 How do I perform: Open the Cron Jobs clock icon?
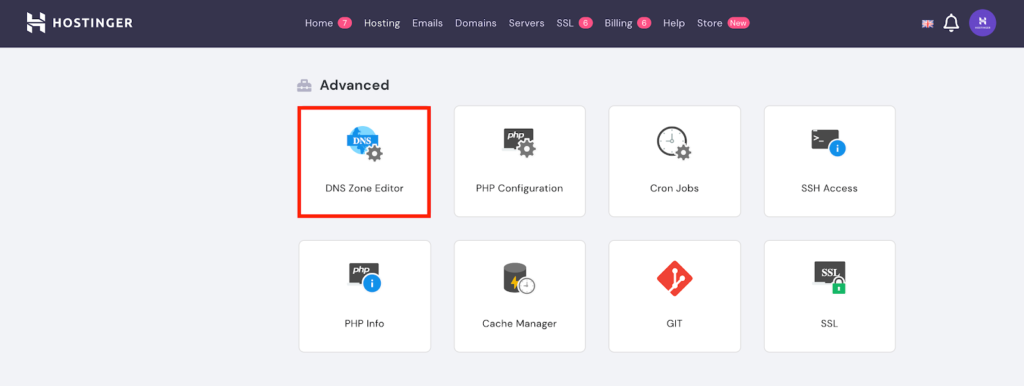coord(674,143)
